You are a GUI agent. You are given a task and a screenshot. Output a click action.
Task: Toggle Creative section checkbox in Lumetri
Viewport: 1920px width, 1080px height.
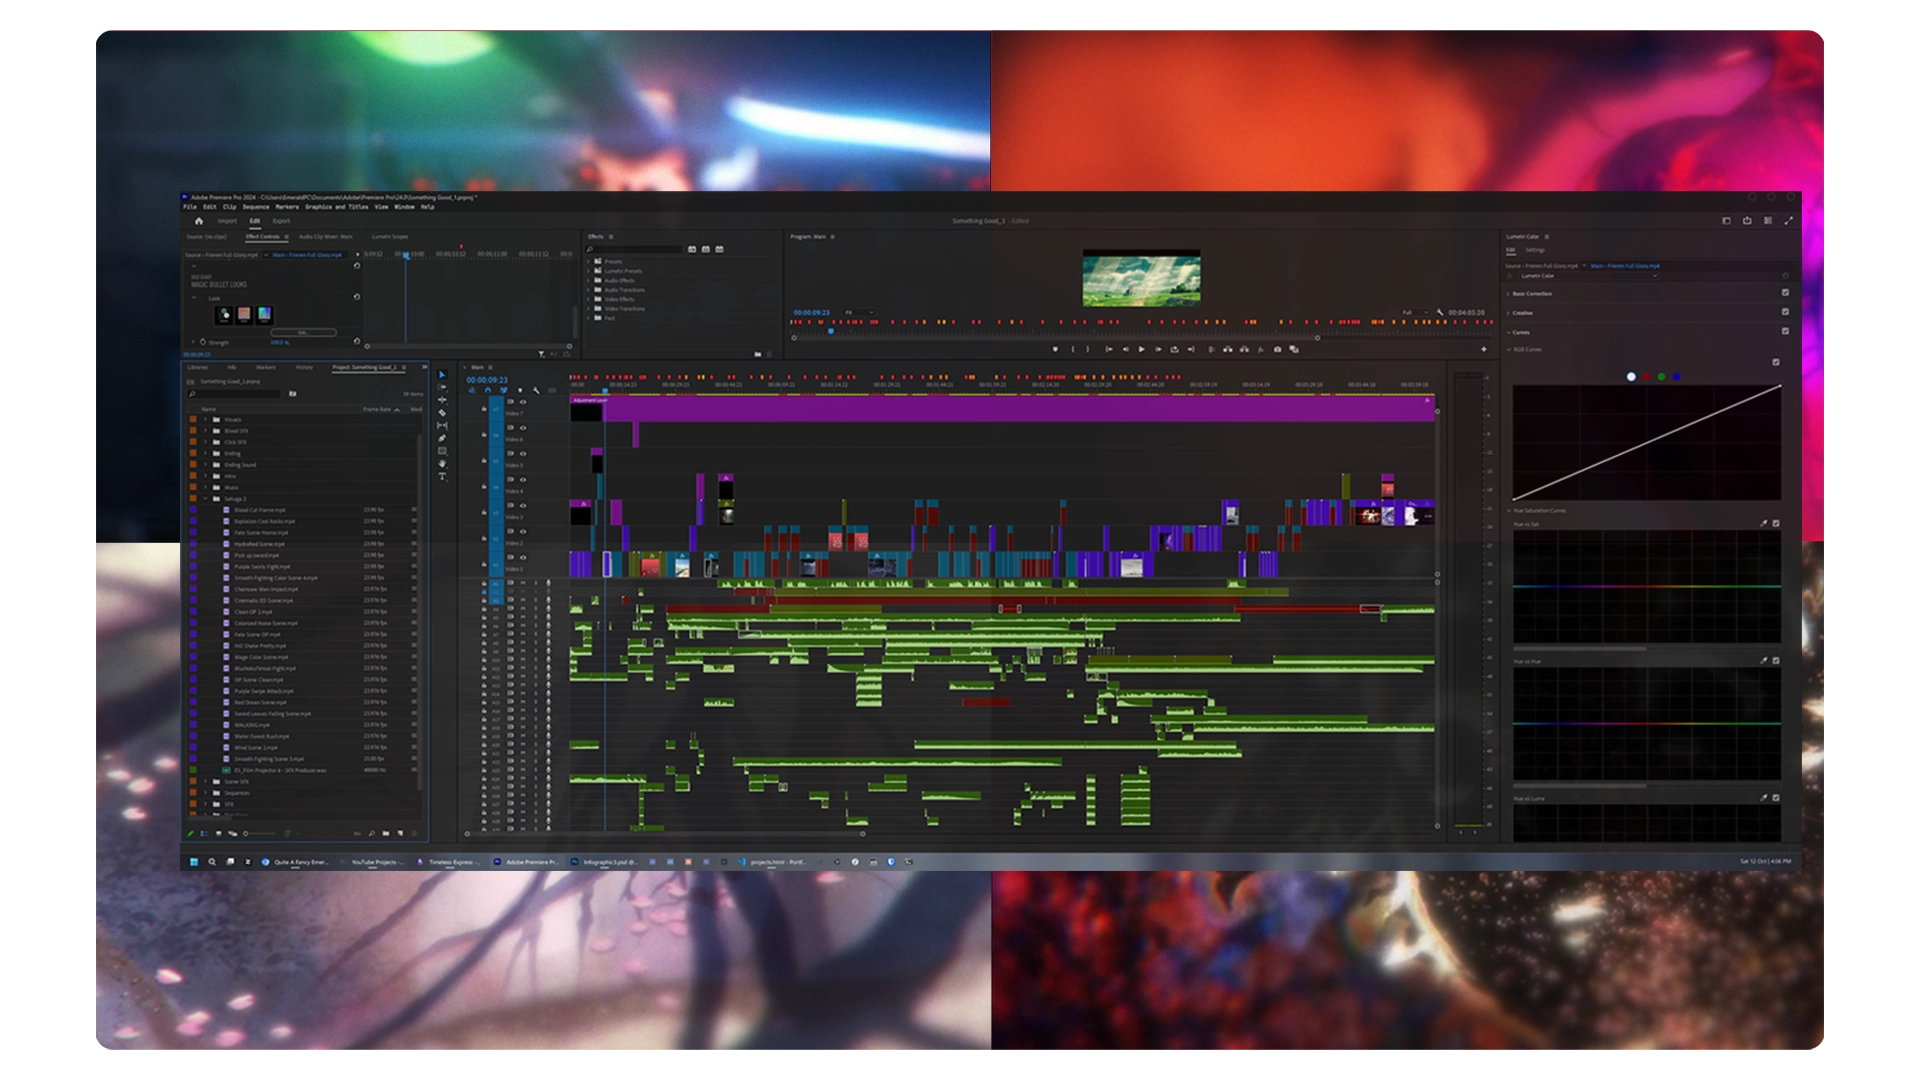pyautogui.click(x=1785, y=312)
